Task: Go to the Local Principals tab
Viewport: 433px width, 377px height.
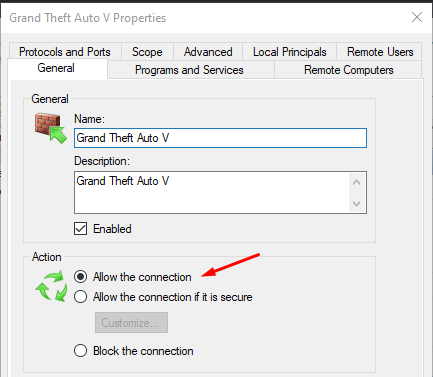Action: click(x=289, y=52)
